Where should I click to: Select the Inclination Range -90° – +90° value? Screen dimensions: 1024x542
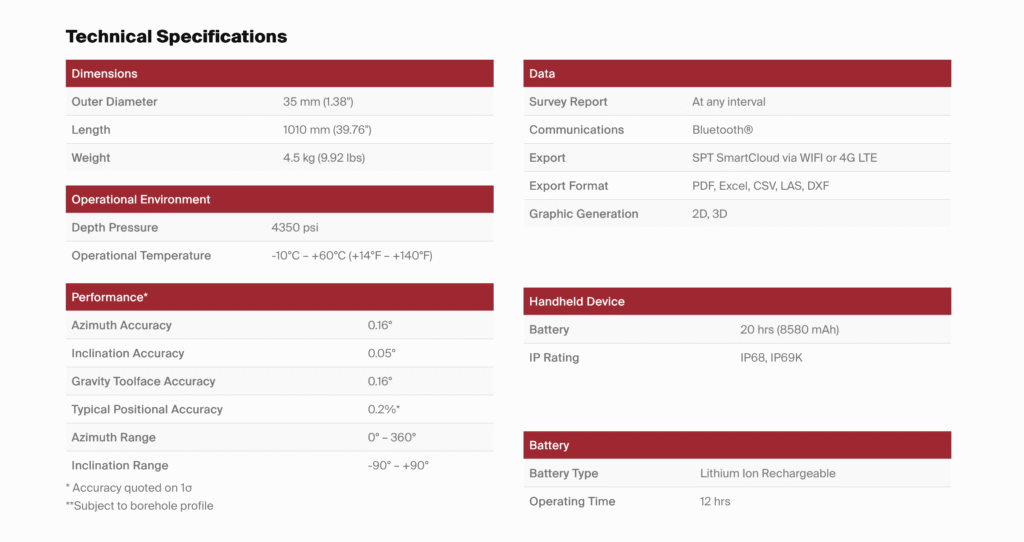pos(398,466)
